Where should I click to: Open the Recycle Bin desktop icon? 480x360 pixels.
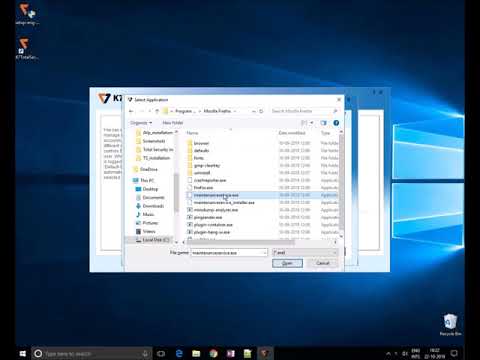pos(450,324)
